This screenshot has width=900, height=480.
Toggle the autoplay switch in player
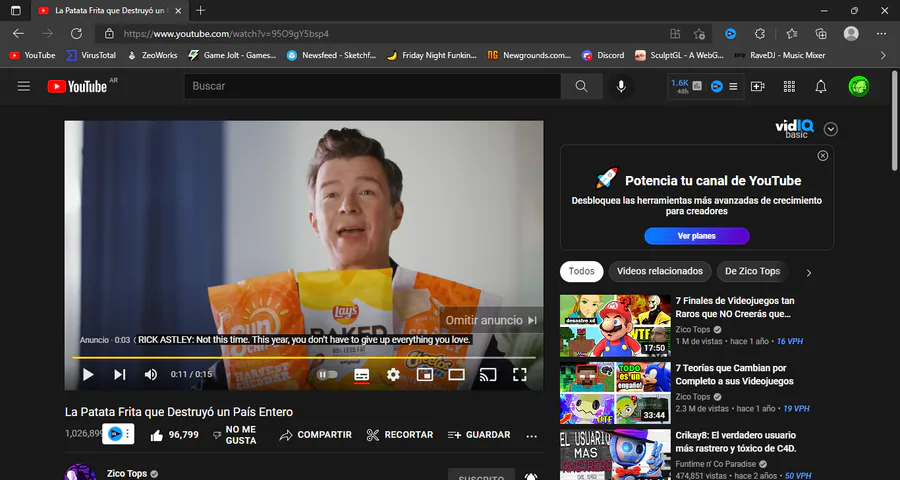click(x=327, y=374)
